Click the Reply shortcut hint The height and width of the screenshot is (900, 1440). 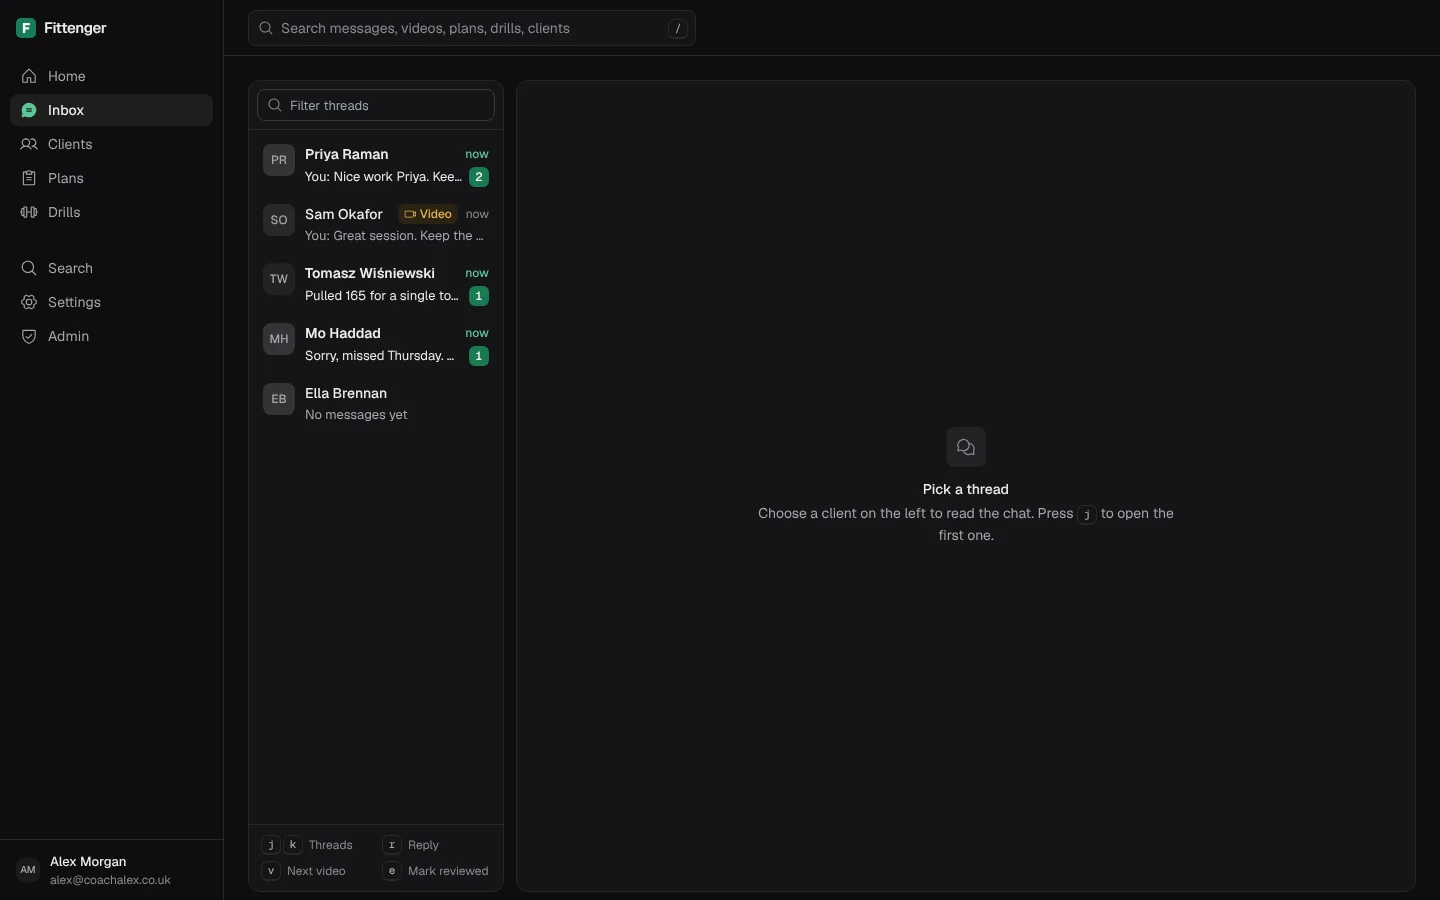412,845
